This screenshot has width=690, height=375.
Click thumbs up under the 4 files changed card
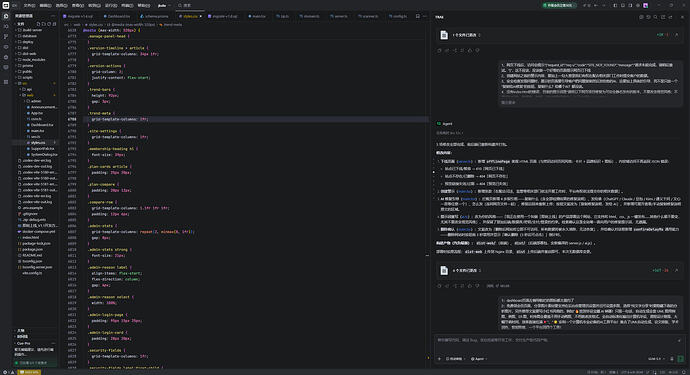tap(470, 286)
